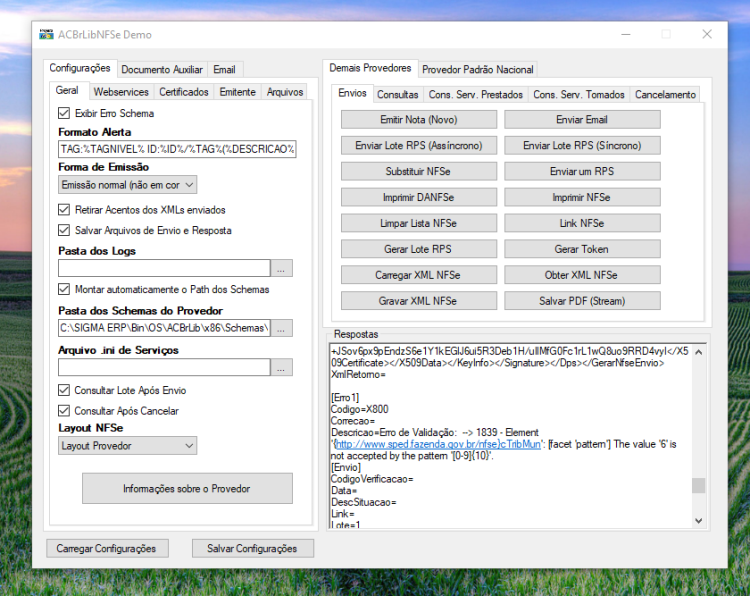Viewport: 750px width, 596px height.
Task: Toggle Exibir Erro Schema checkbox
Action: [x=64, y=113]
